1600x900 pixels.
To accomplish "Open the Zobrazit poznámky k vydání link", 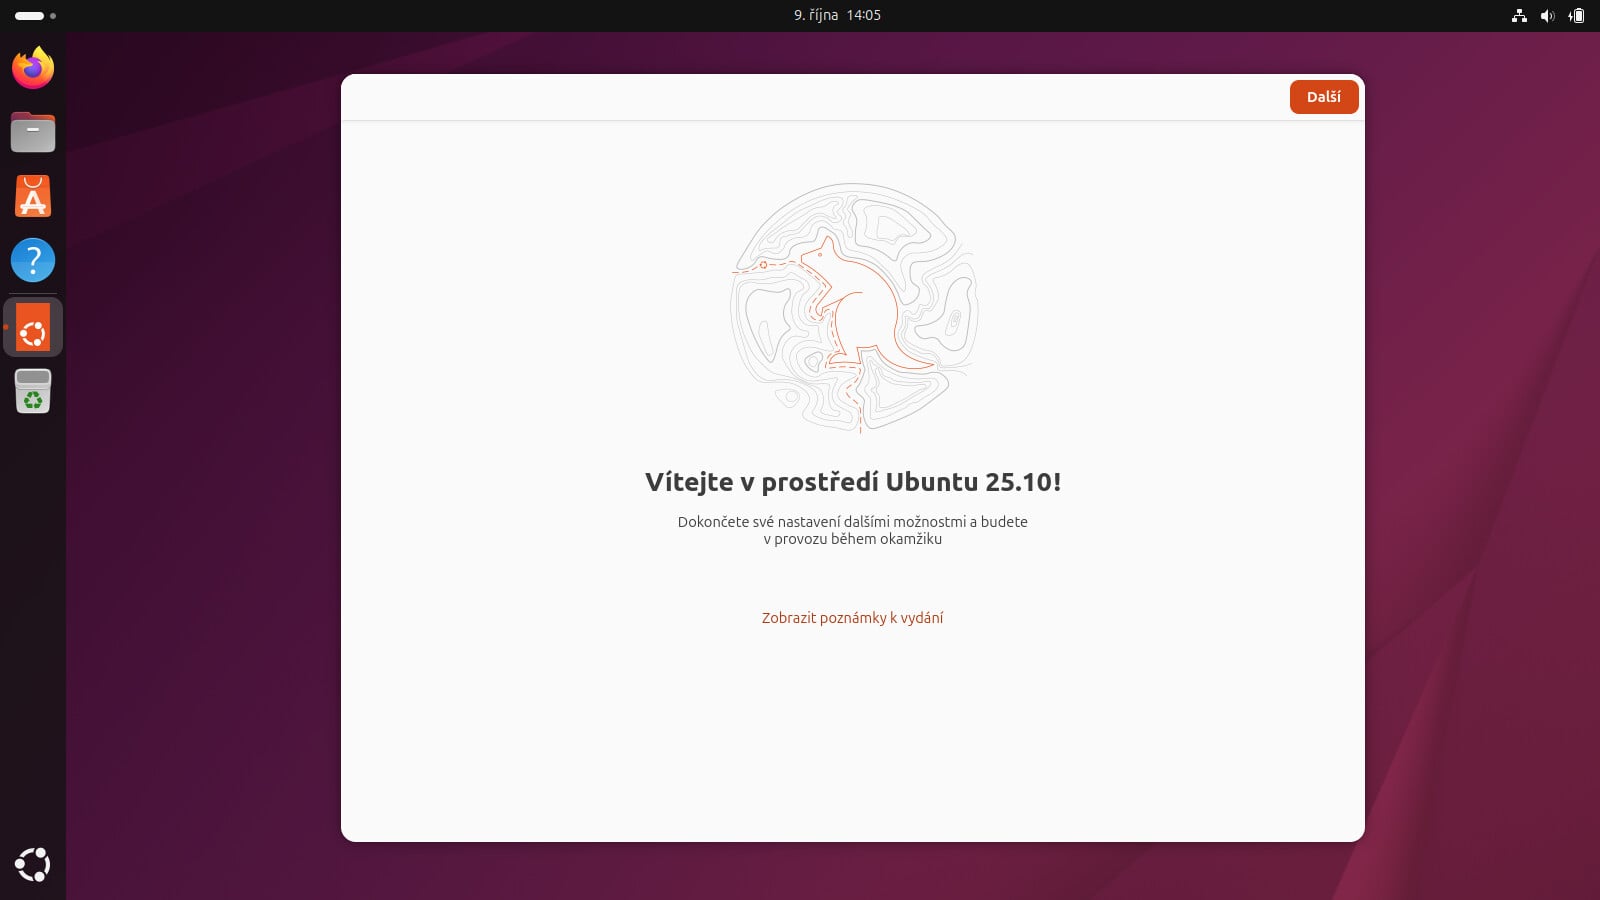I will [x=852, y=618].
